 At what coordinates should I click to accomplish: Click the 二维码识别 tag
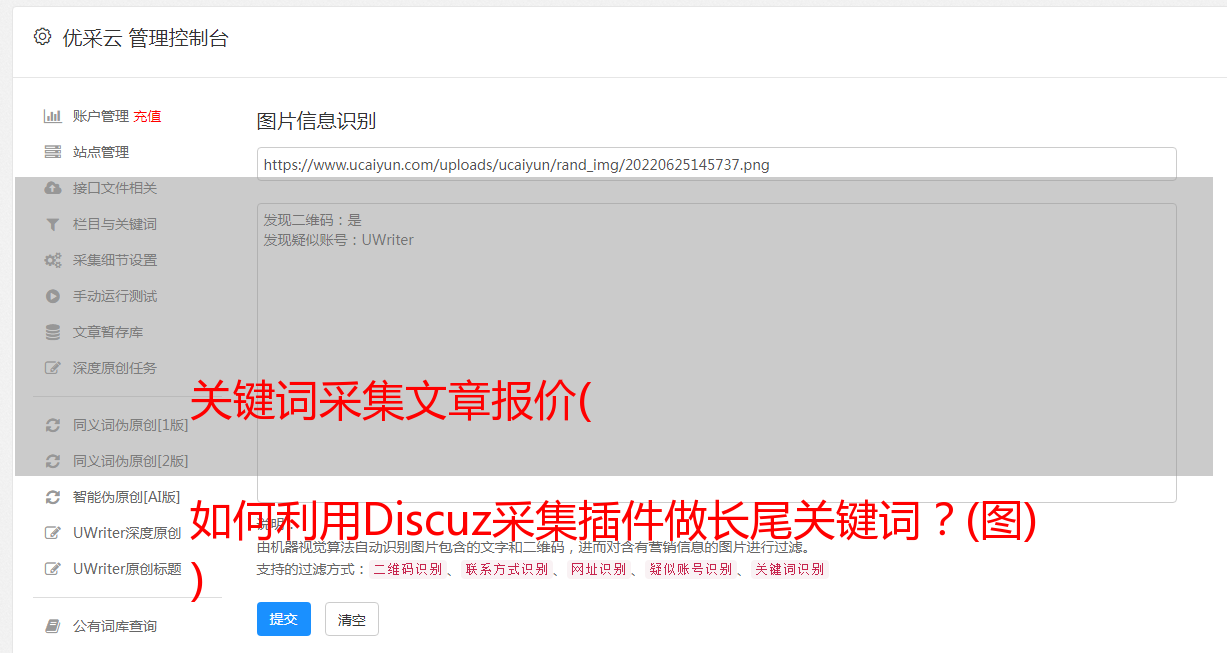[x=407, y=569]
